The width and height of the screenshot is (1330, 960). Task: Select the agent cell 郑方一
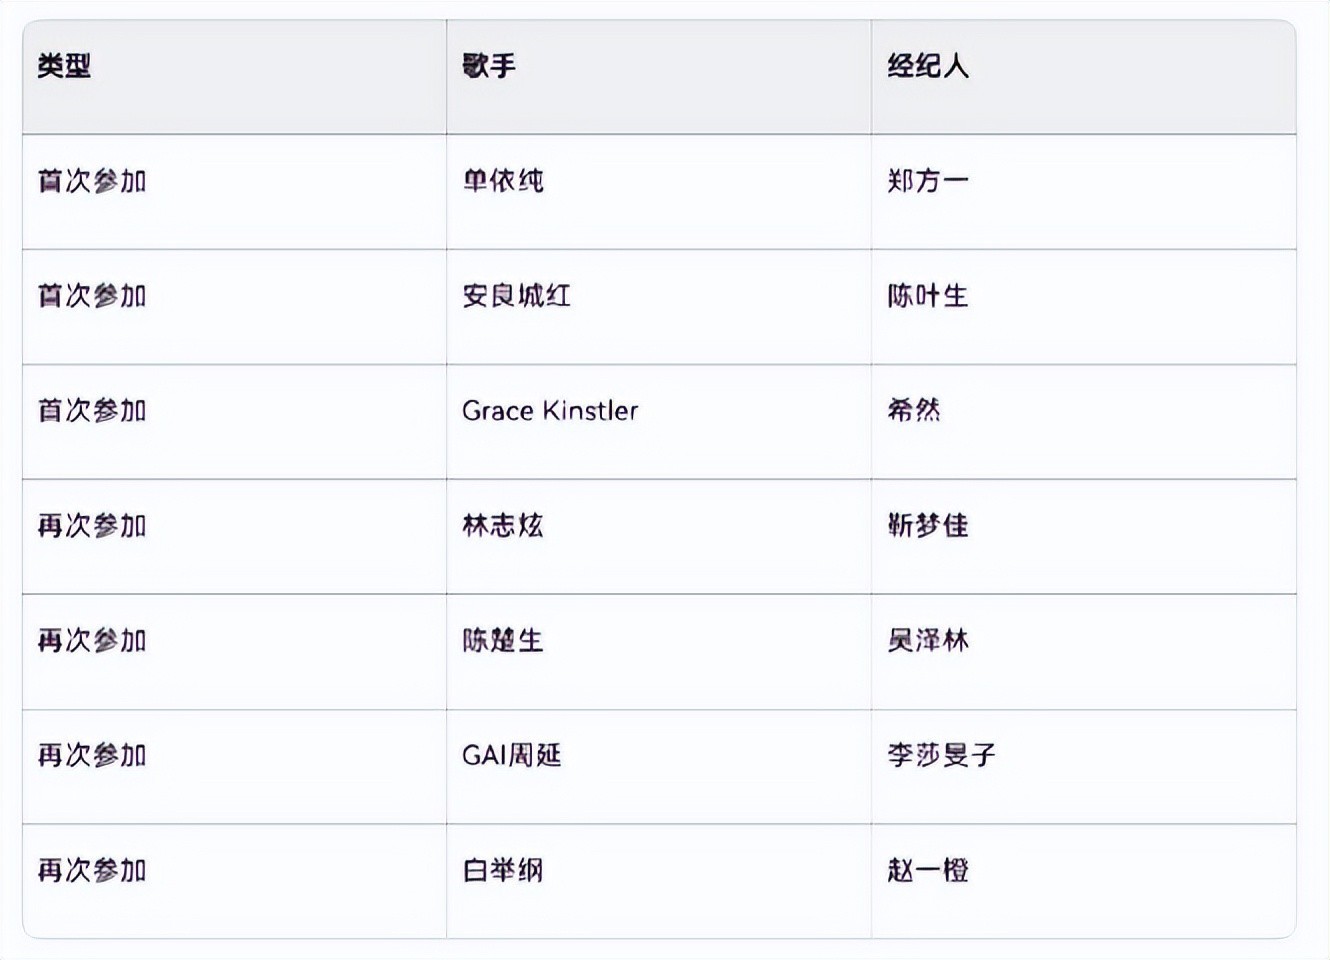click(x=927, y=181)
